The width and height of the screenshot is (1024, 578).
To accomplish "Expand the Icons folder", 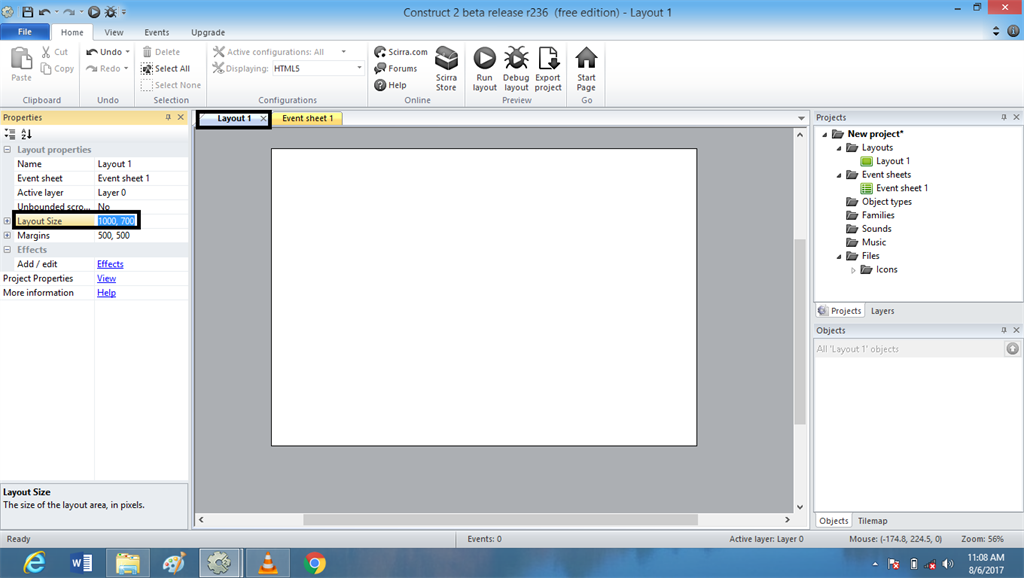I will 853,269.
